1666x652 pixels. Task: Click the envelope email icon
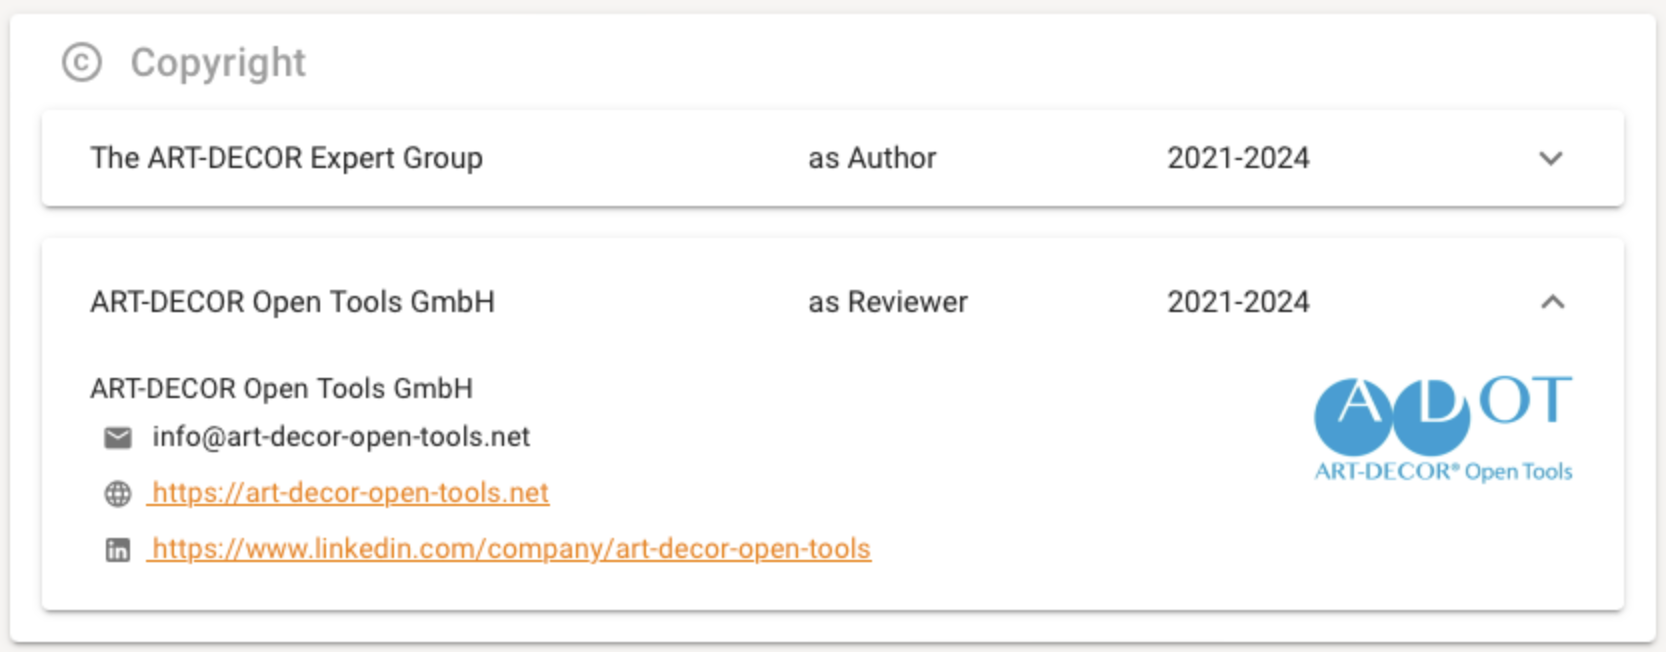pyautogui.click(x=118, y=437)
